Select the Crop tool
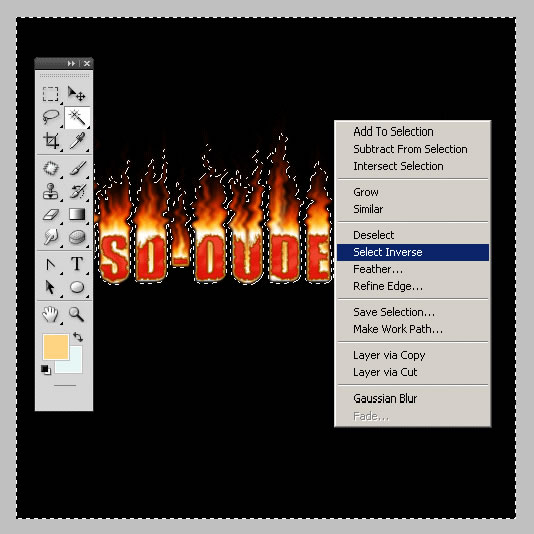Screen dimensions: 534x534 [x=51, y=140]
